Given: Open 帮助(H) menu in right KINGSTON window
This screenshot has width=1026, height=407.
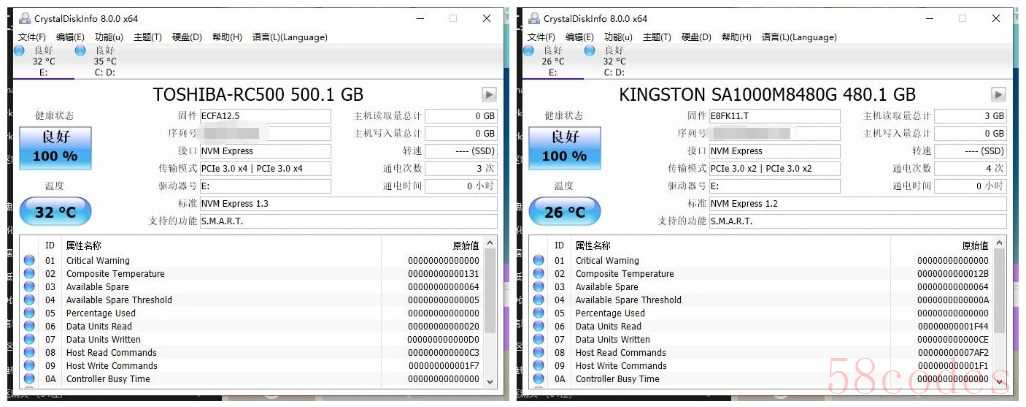Looking at the screenshot, I should 736,37.
